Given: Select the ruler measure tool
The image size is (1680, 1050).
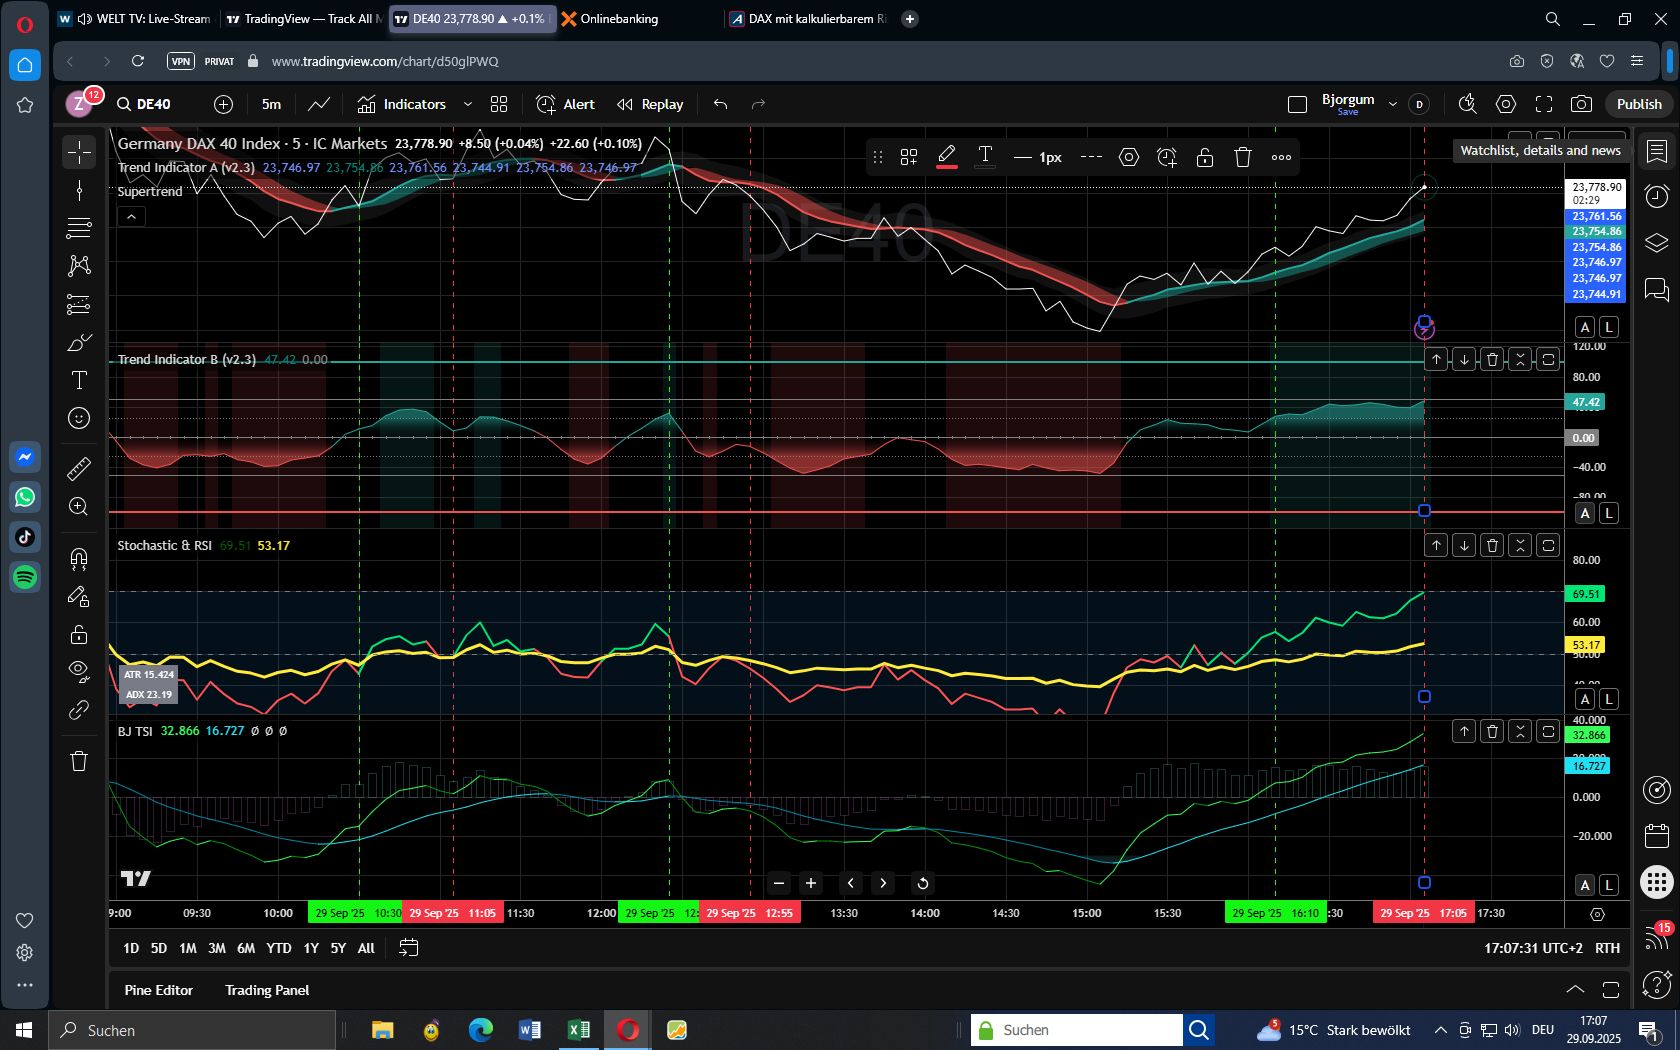Looking at the screenshot, I should tap(78, 468).
